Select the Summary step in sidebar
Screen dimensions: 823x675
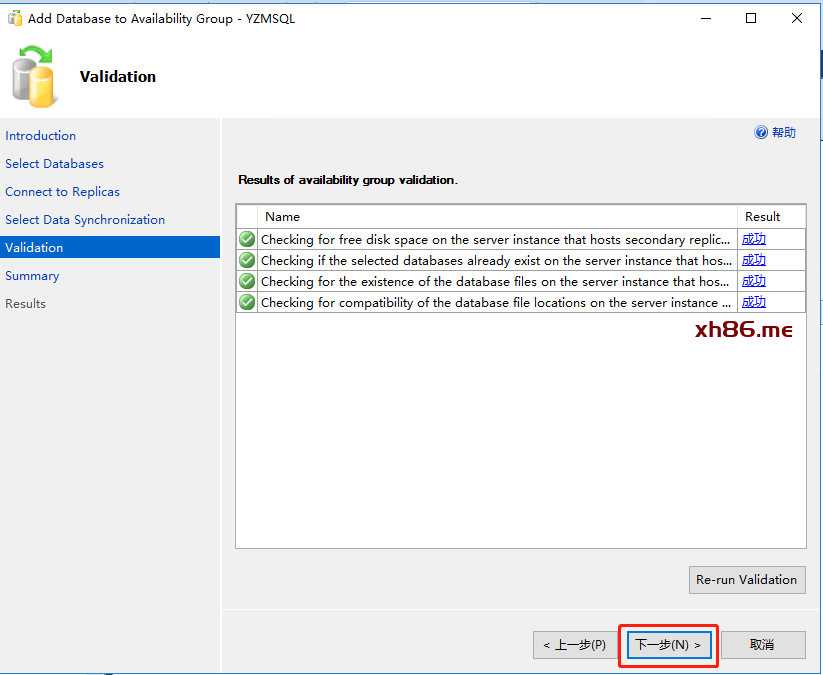[x=32, y=276]
